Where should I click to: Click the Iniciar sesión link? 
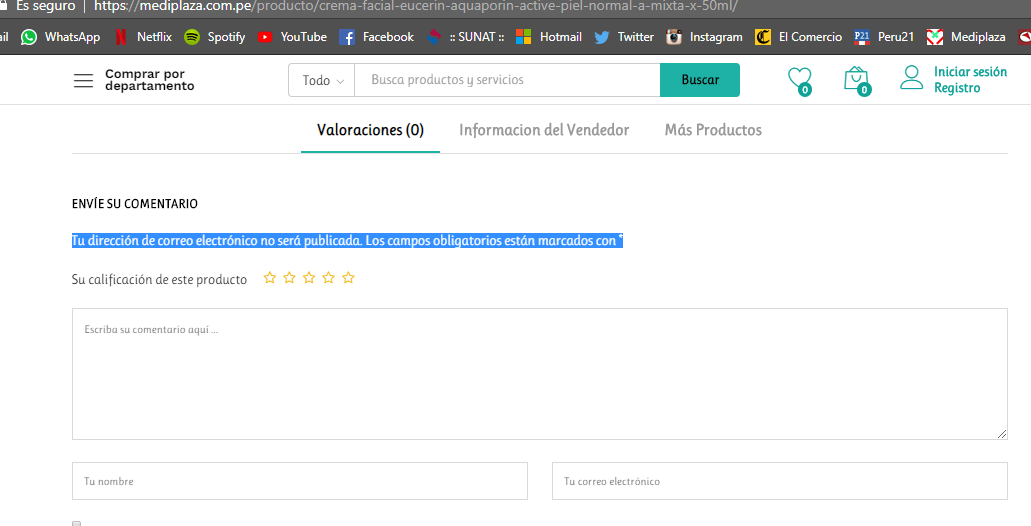[x=971, y=72]
